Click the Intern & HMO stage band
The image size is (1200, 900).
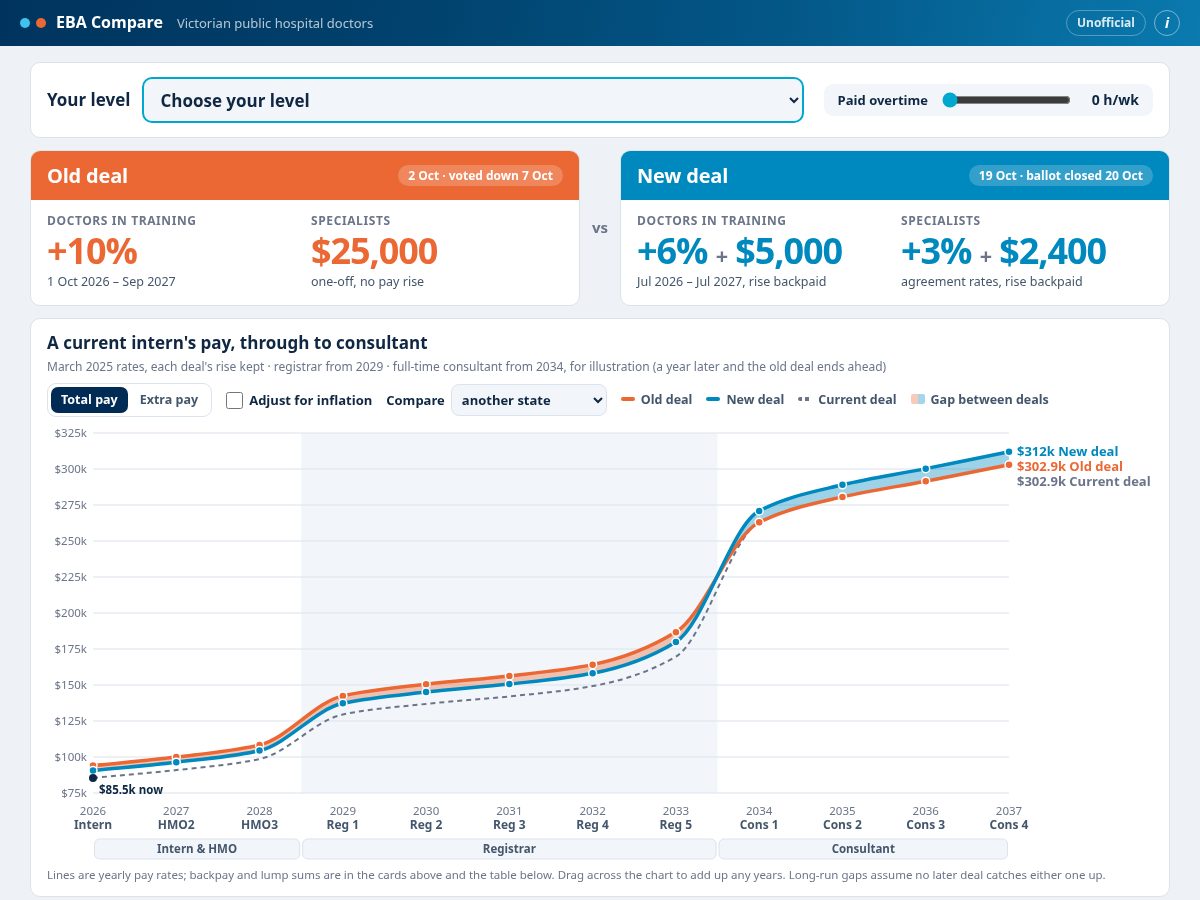(x=197, y=849)
